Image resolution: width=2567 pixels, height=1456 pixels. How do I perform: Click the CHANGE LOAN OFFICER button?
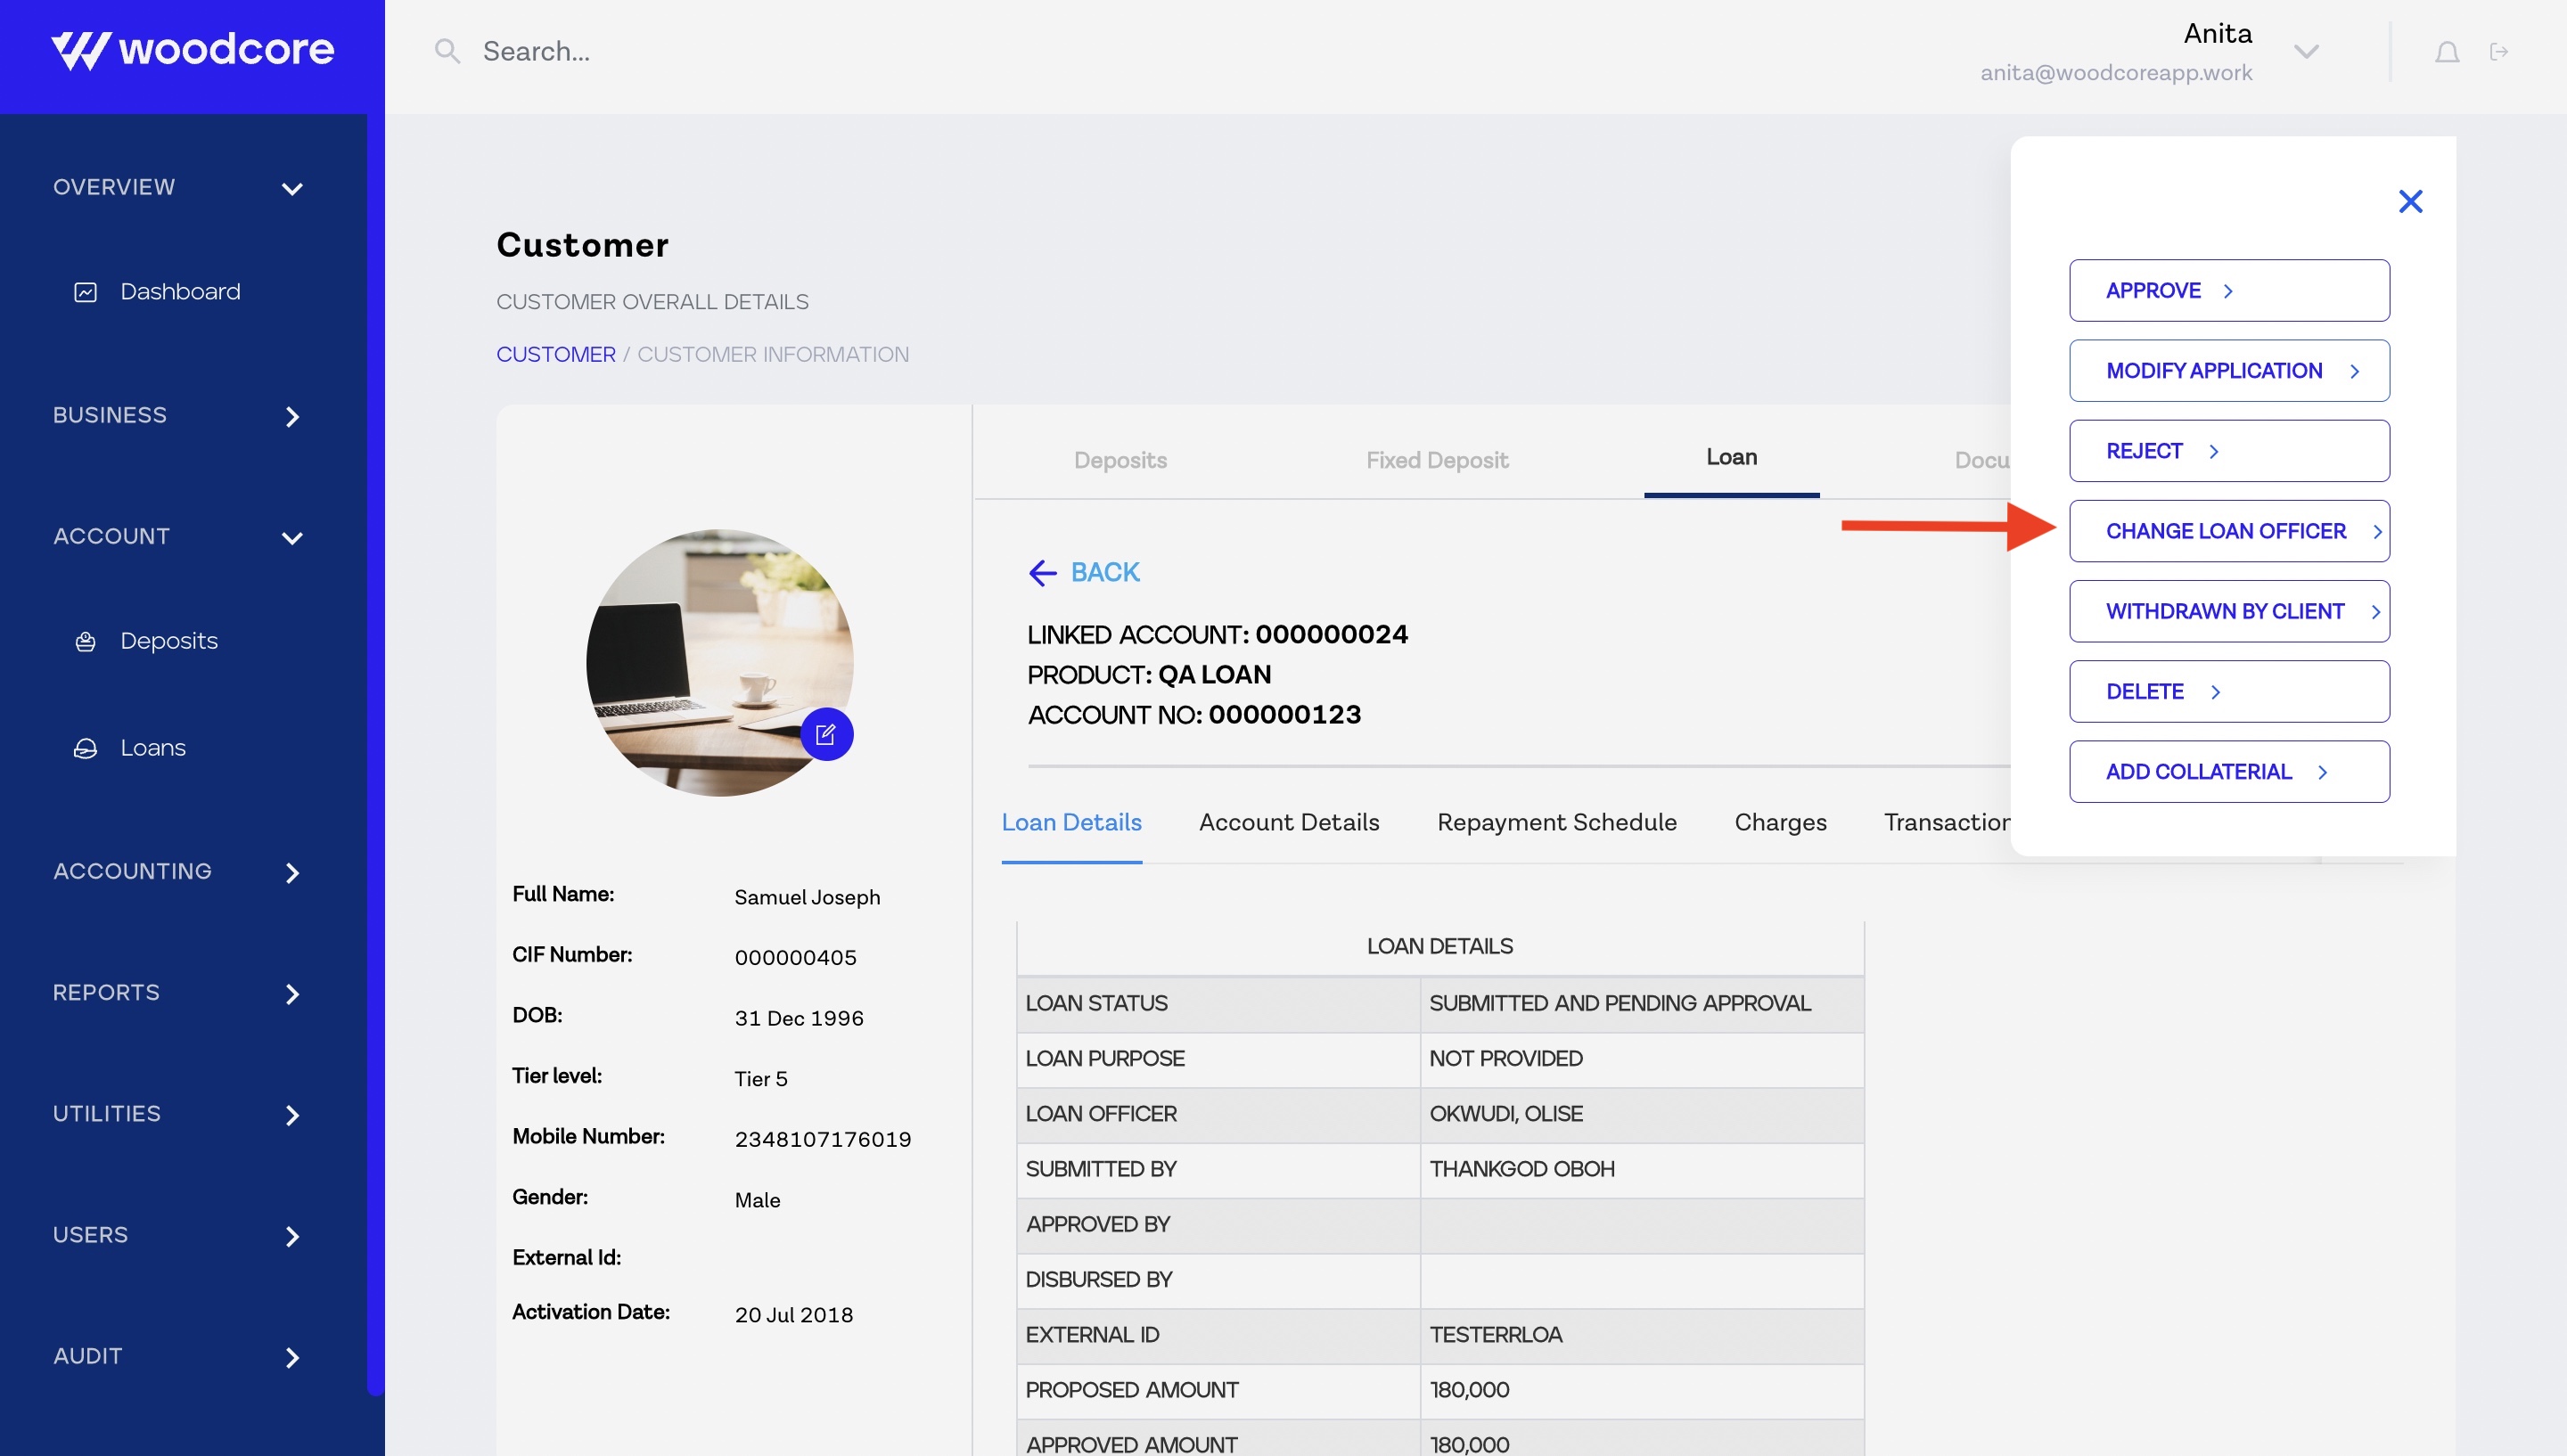[2228, 531]
